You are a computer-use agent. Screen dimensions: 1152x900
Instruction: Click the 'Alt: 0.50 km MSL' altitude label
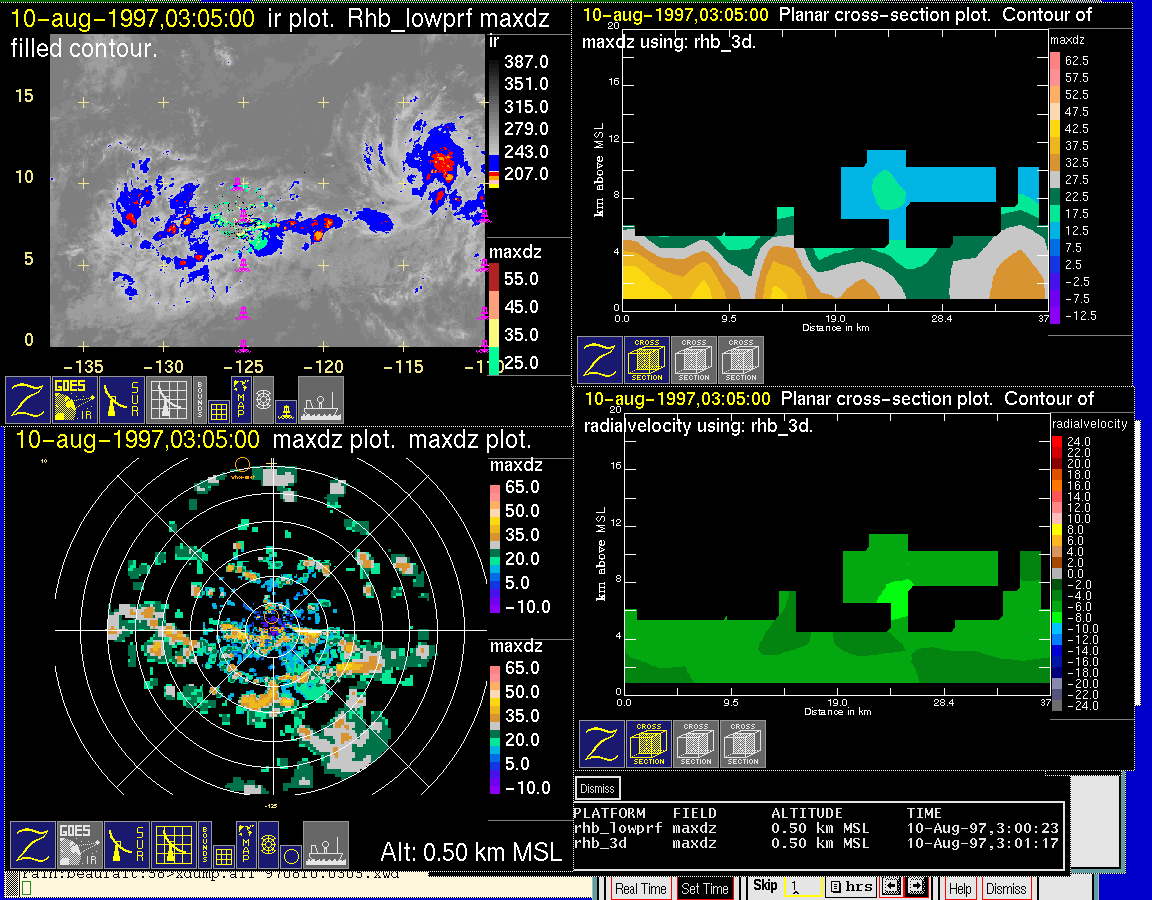[470, 852]
